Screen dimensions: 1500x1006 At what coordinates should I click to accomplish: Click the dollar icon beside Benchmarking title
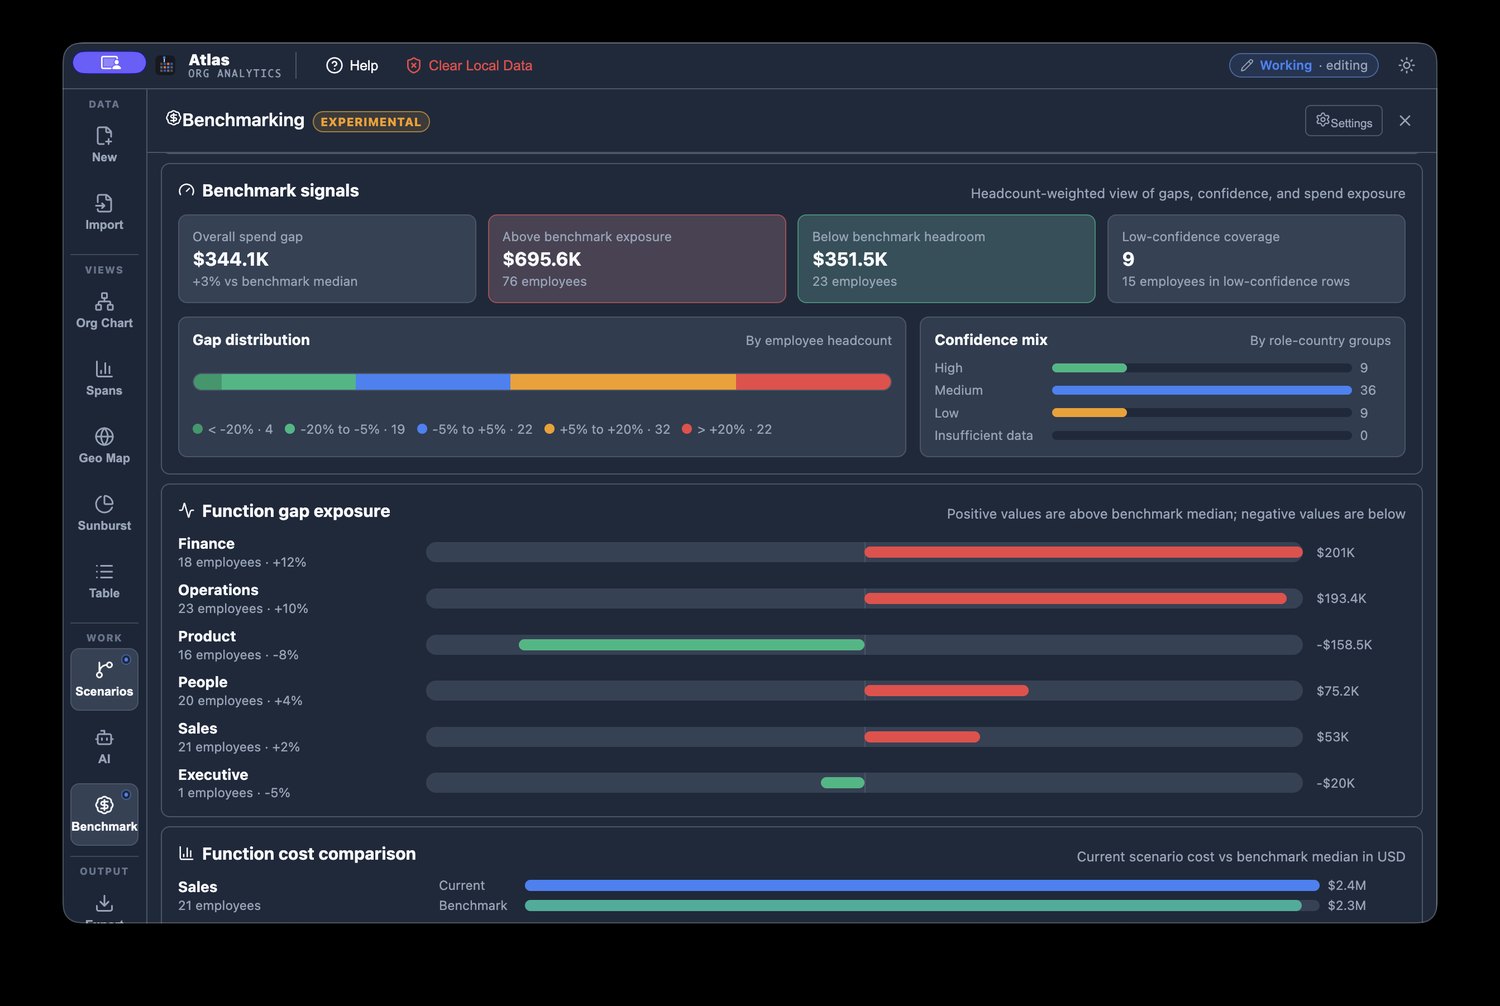tap(173, 119)
